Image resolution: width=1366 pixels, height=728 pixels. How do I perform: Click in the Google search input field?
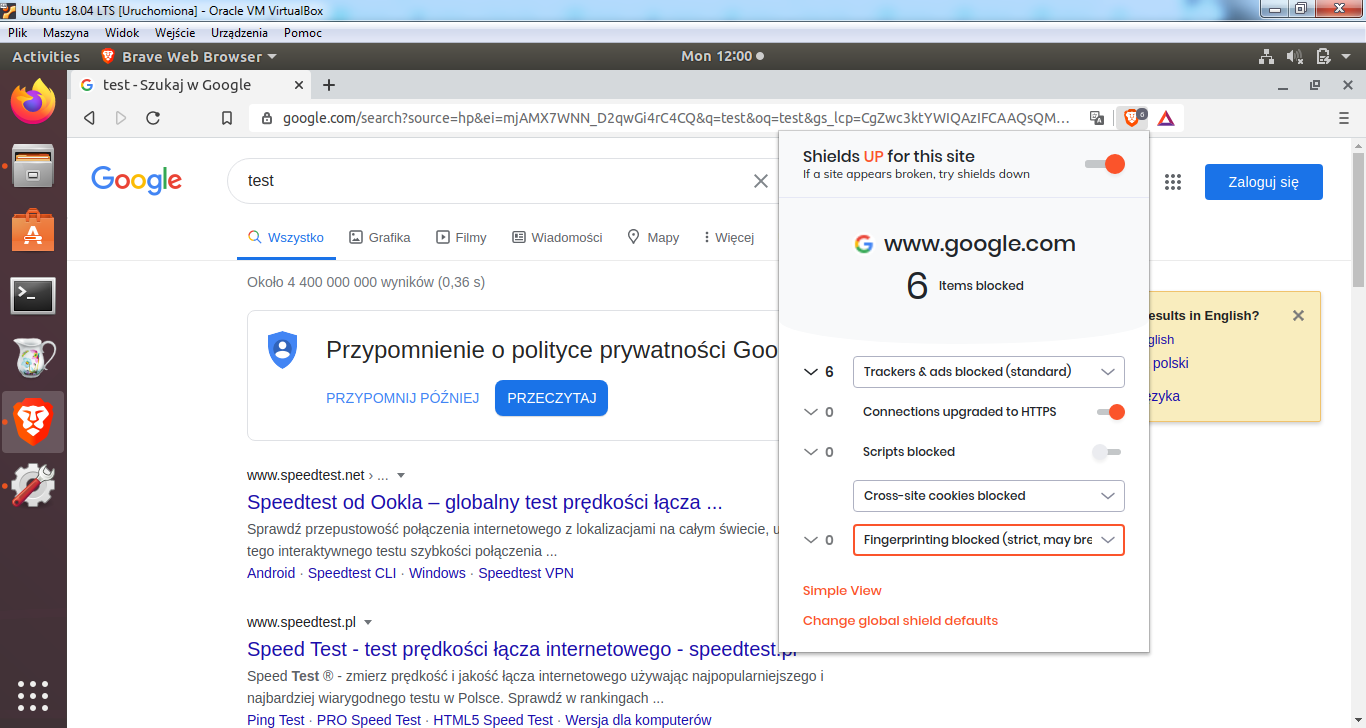(x=495, y=181)
